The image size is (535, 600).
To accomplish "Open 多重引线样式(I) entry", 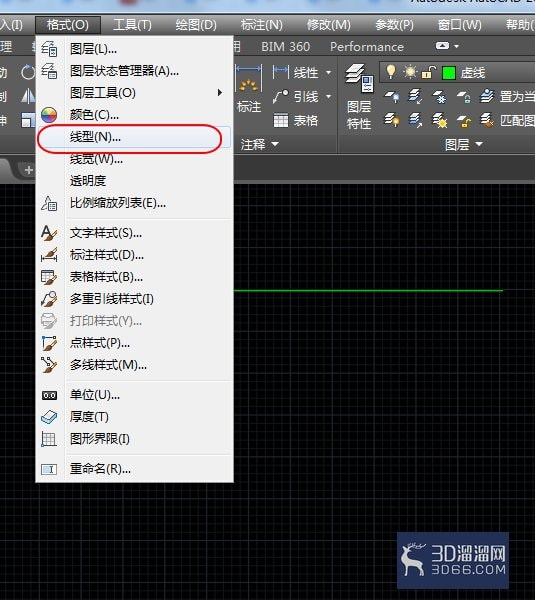I will (134, 299).
